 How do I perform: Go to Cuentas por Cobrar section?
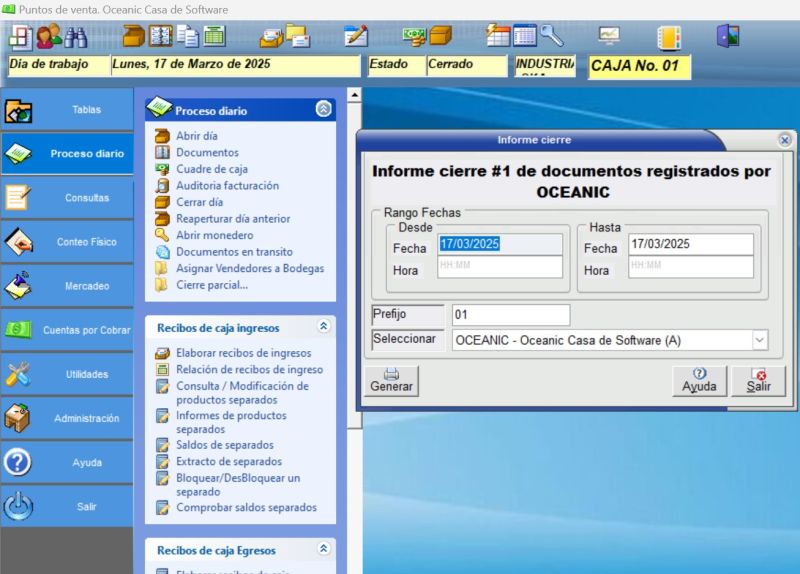point(67,330)
